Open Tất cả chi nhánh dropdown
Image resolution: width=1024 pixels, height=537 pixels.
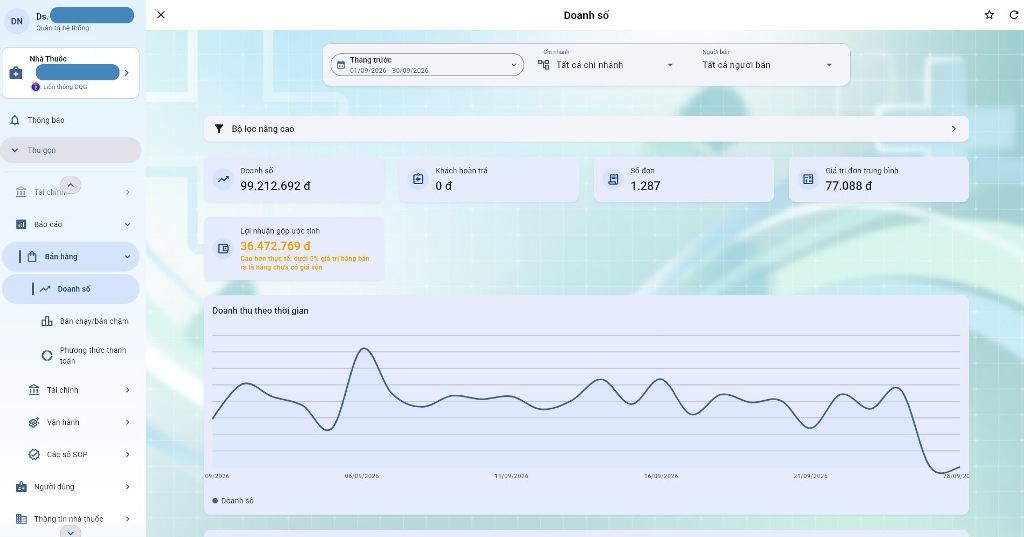click(x=605, y=65)
